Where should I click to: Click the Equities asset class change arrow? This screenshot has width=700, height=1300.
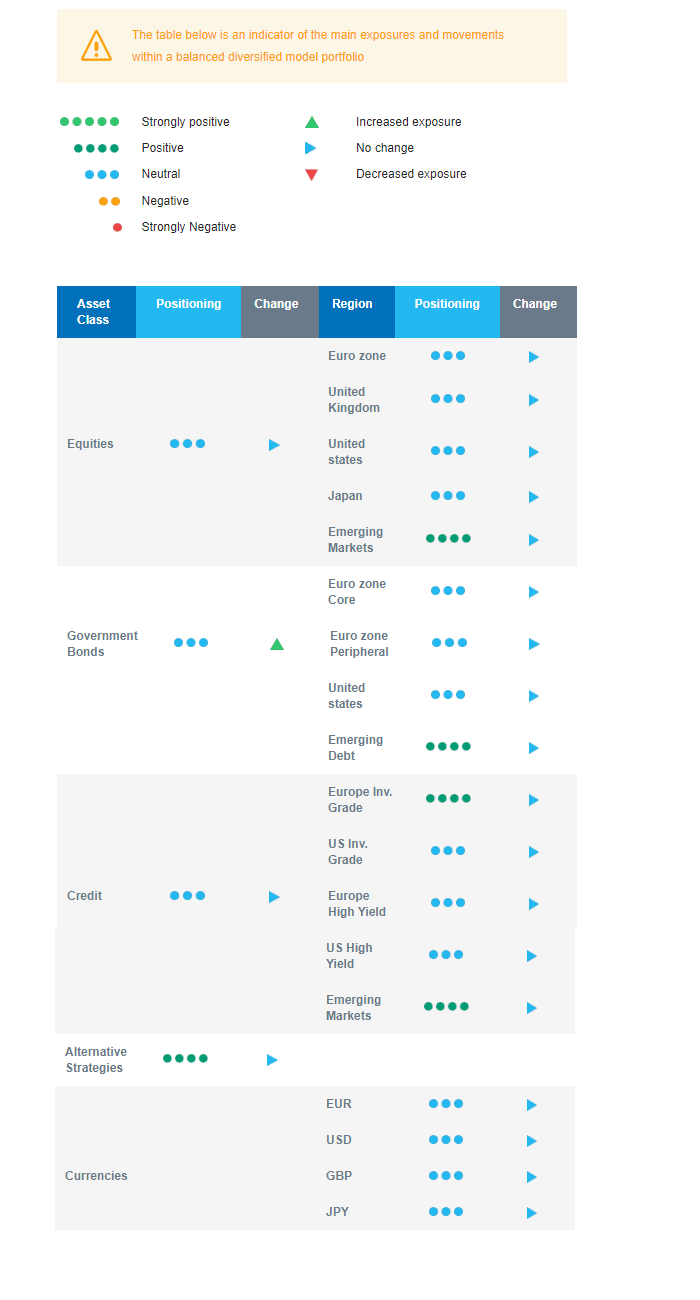pos(274,444)
